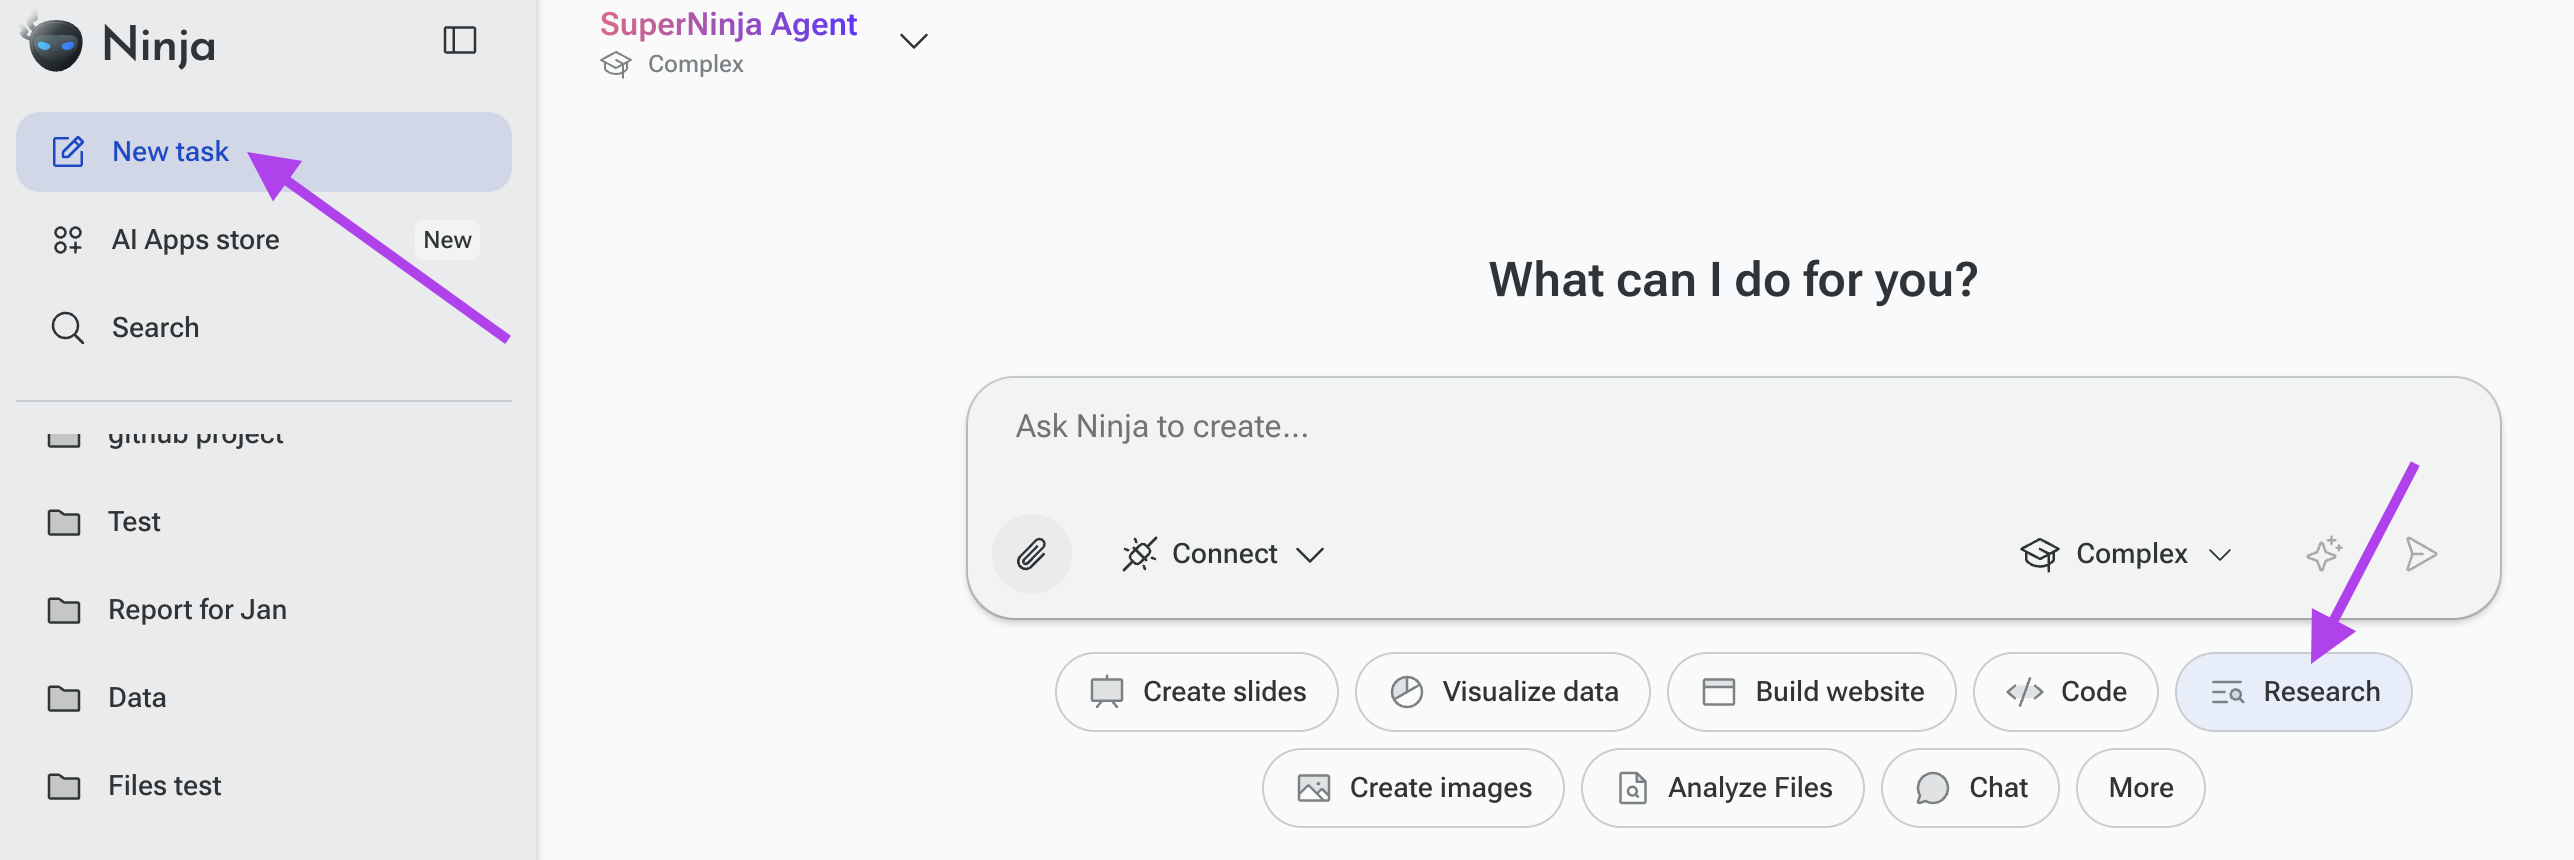The height and width of the screenshot is (860, 2574).
Task: Open the Complex mode dropdown in prompt box
Action: 2126,554
